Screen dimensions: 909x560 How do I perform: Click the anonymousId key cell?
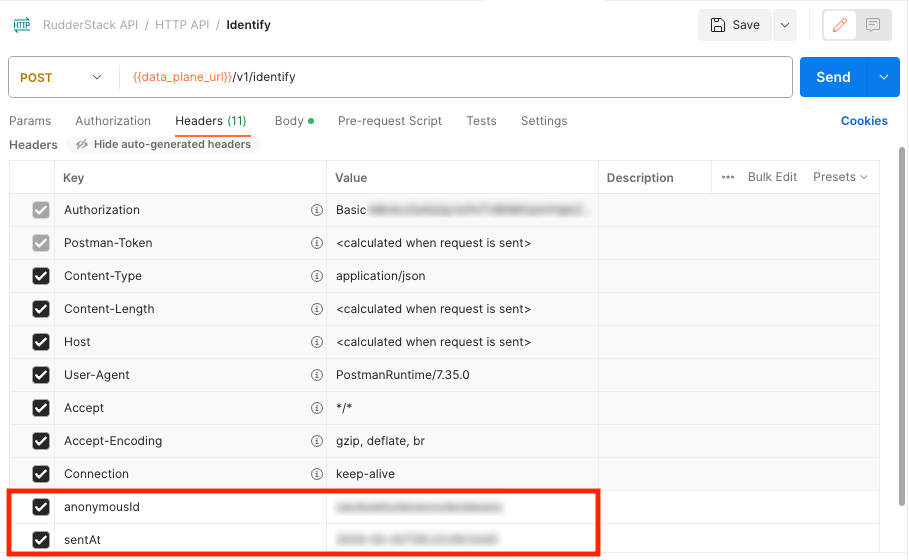(190, 507)
